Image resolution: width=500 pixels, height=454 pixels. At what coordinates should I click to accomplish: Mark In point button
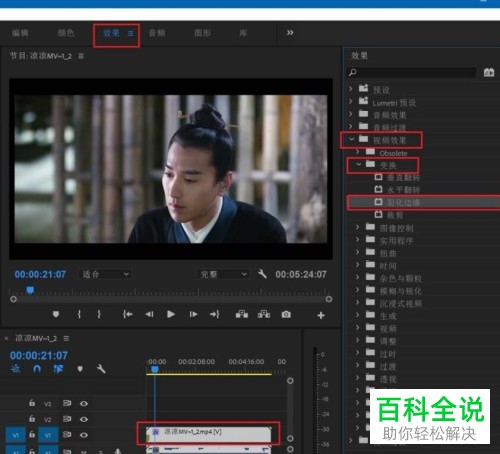coord(79,314)
